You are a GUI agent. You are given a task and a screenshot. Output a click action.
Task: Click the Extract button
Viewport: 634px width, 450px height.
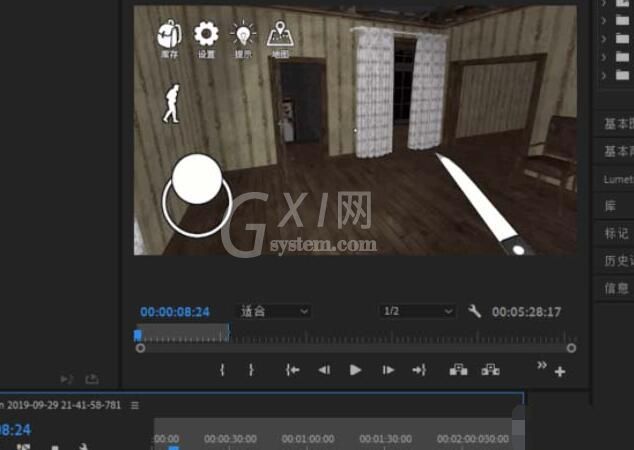[x=490, y=370]
